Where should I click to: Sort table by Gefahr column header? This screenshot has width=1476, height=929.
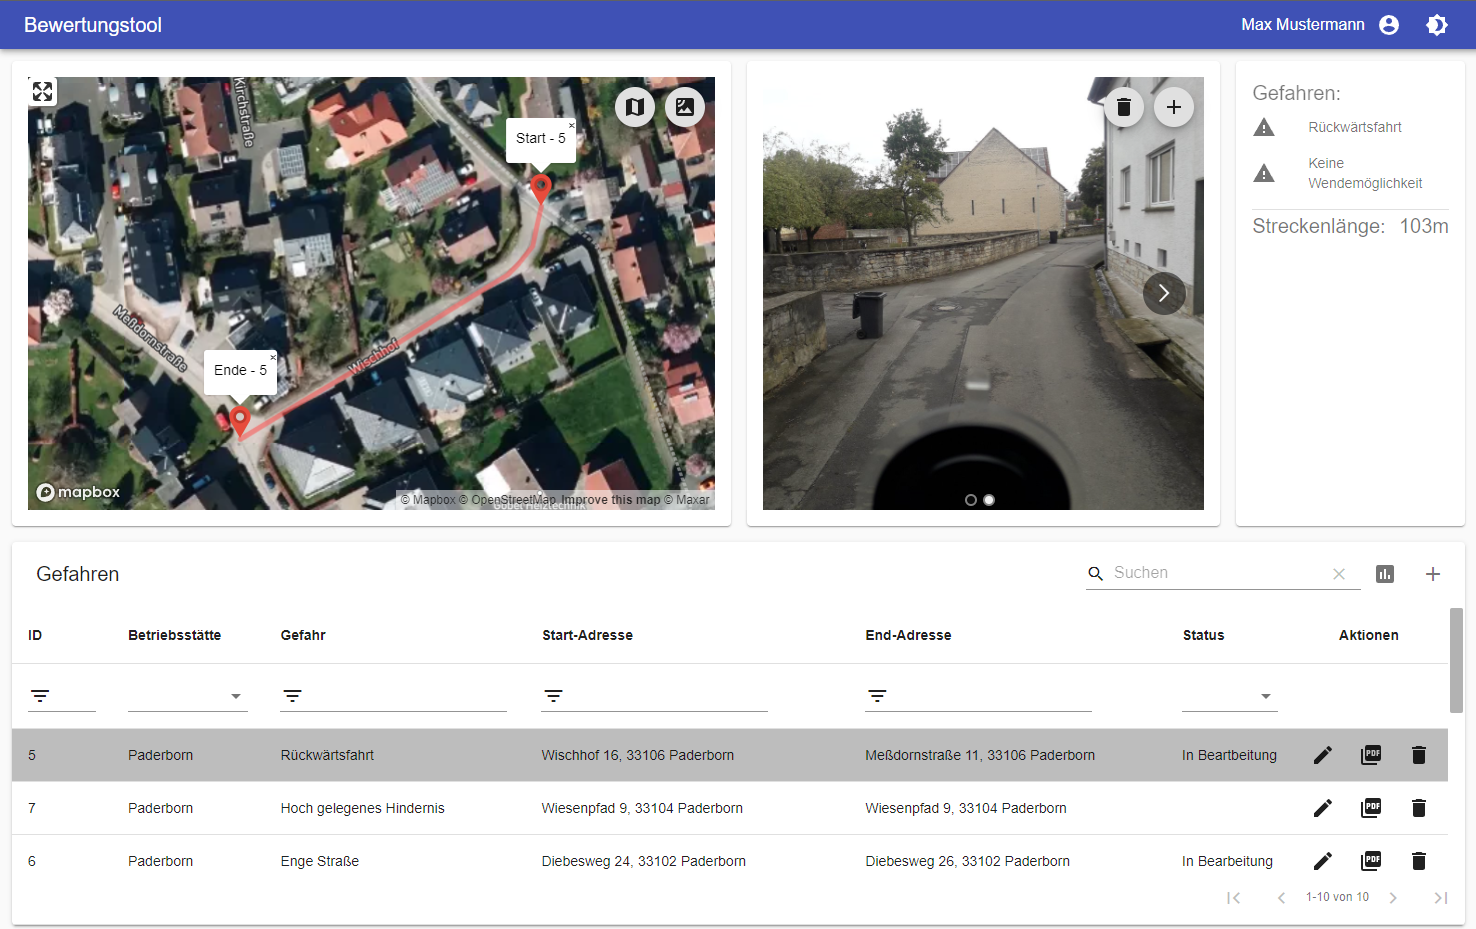point(303,635)
